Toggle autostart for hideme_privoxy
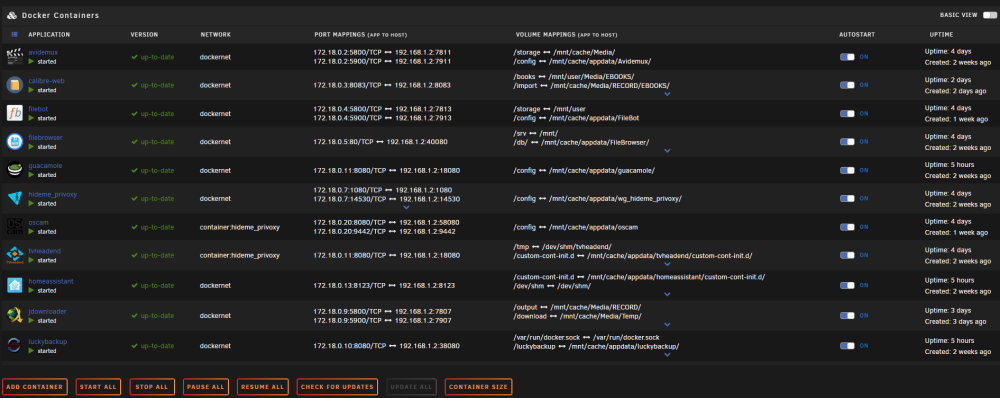Screen dimensions: 1000x398 coord(847,198)
